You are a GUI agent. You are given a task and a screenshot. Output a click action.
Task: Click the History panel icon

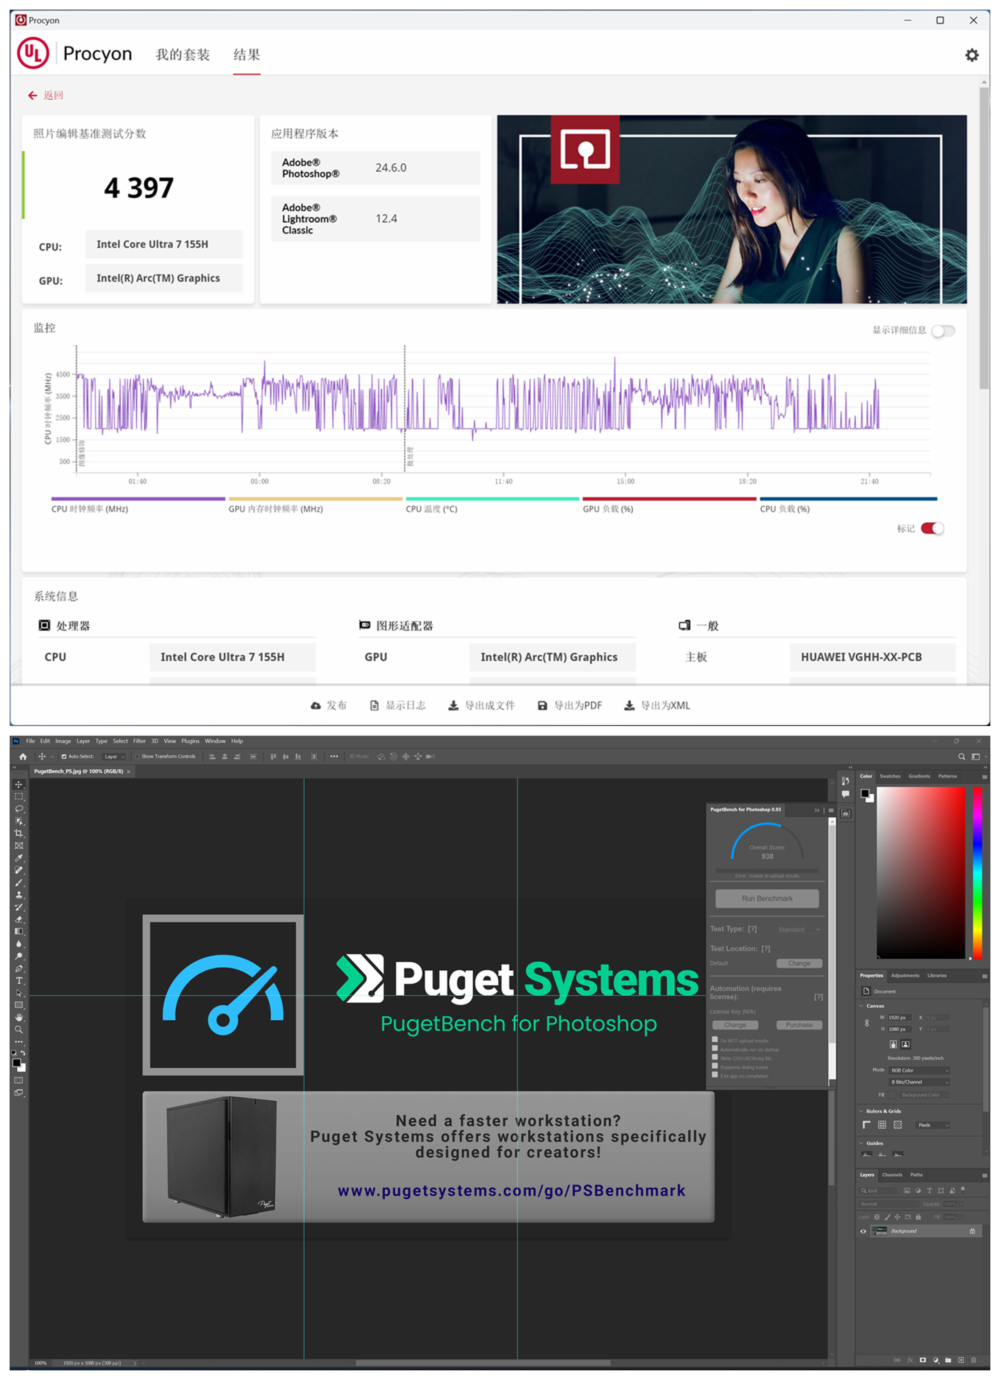click(846, 781)
